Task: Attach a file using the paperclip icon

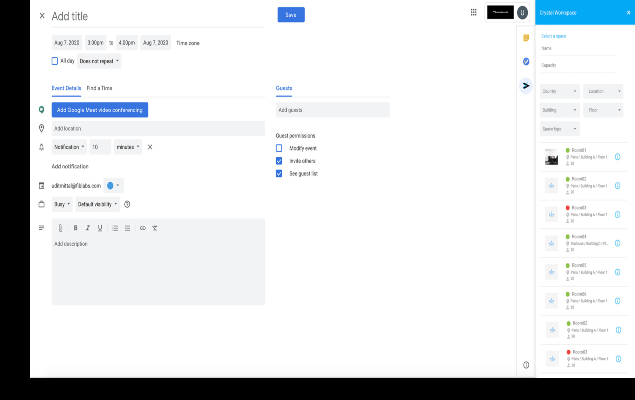Action: (60, 228)
